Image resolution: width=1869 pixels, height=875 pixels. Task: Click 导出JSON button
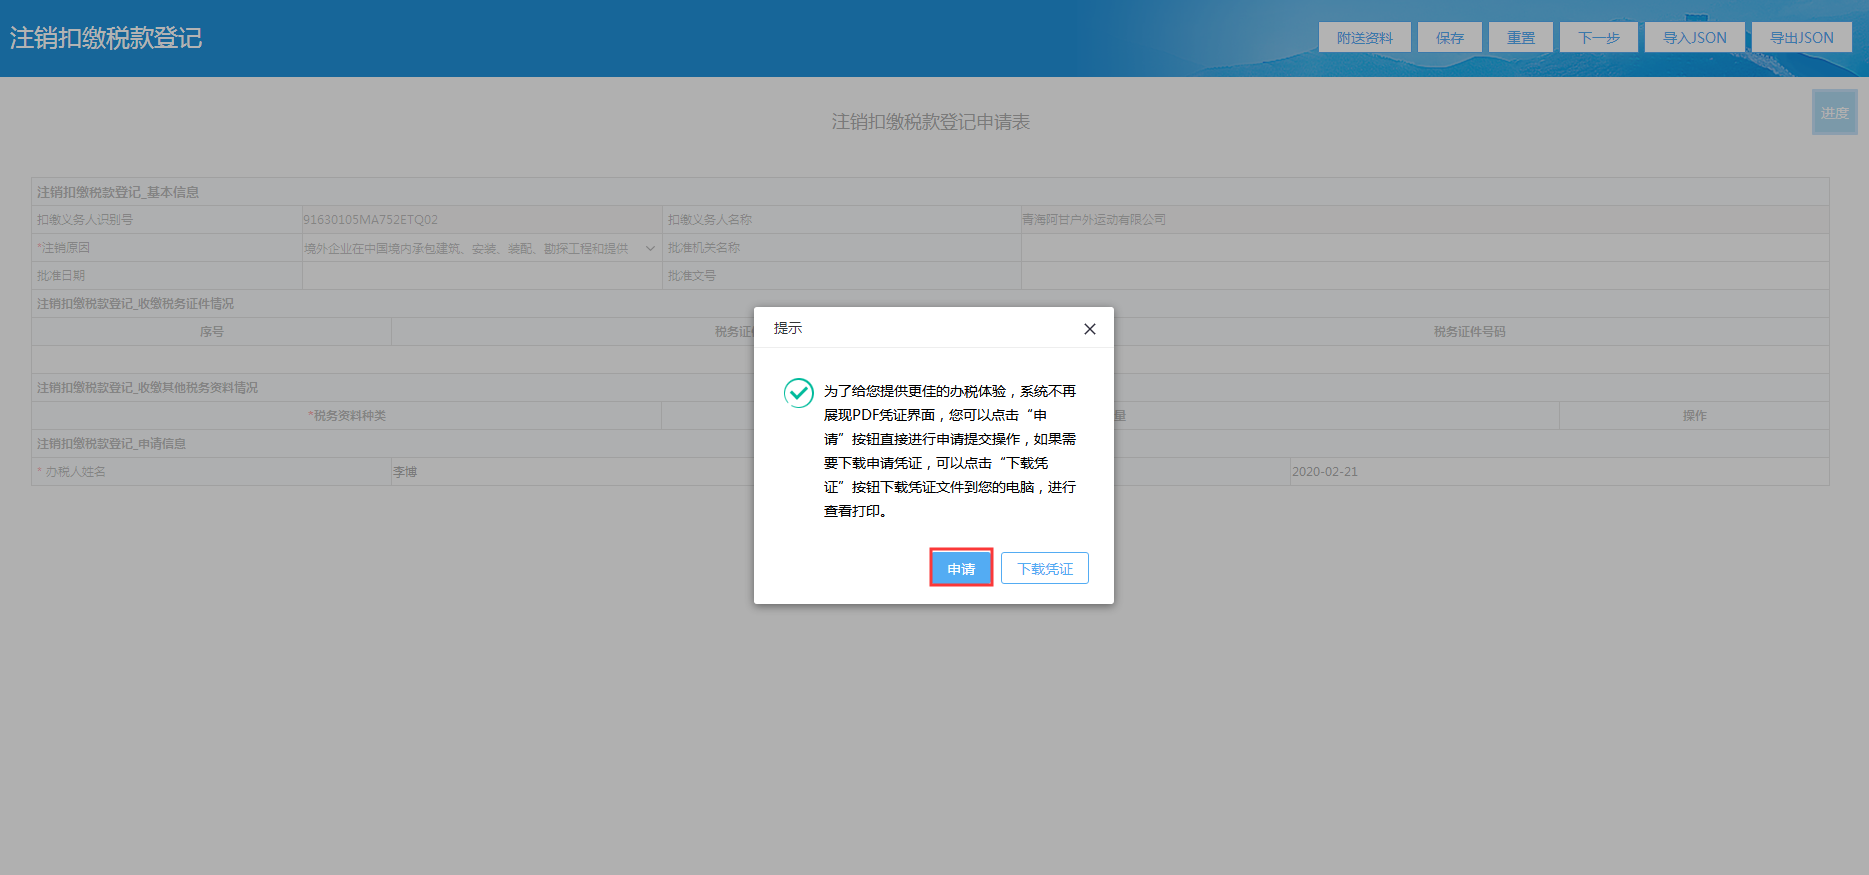[x=1802, y=37]
